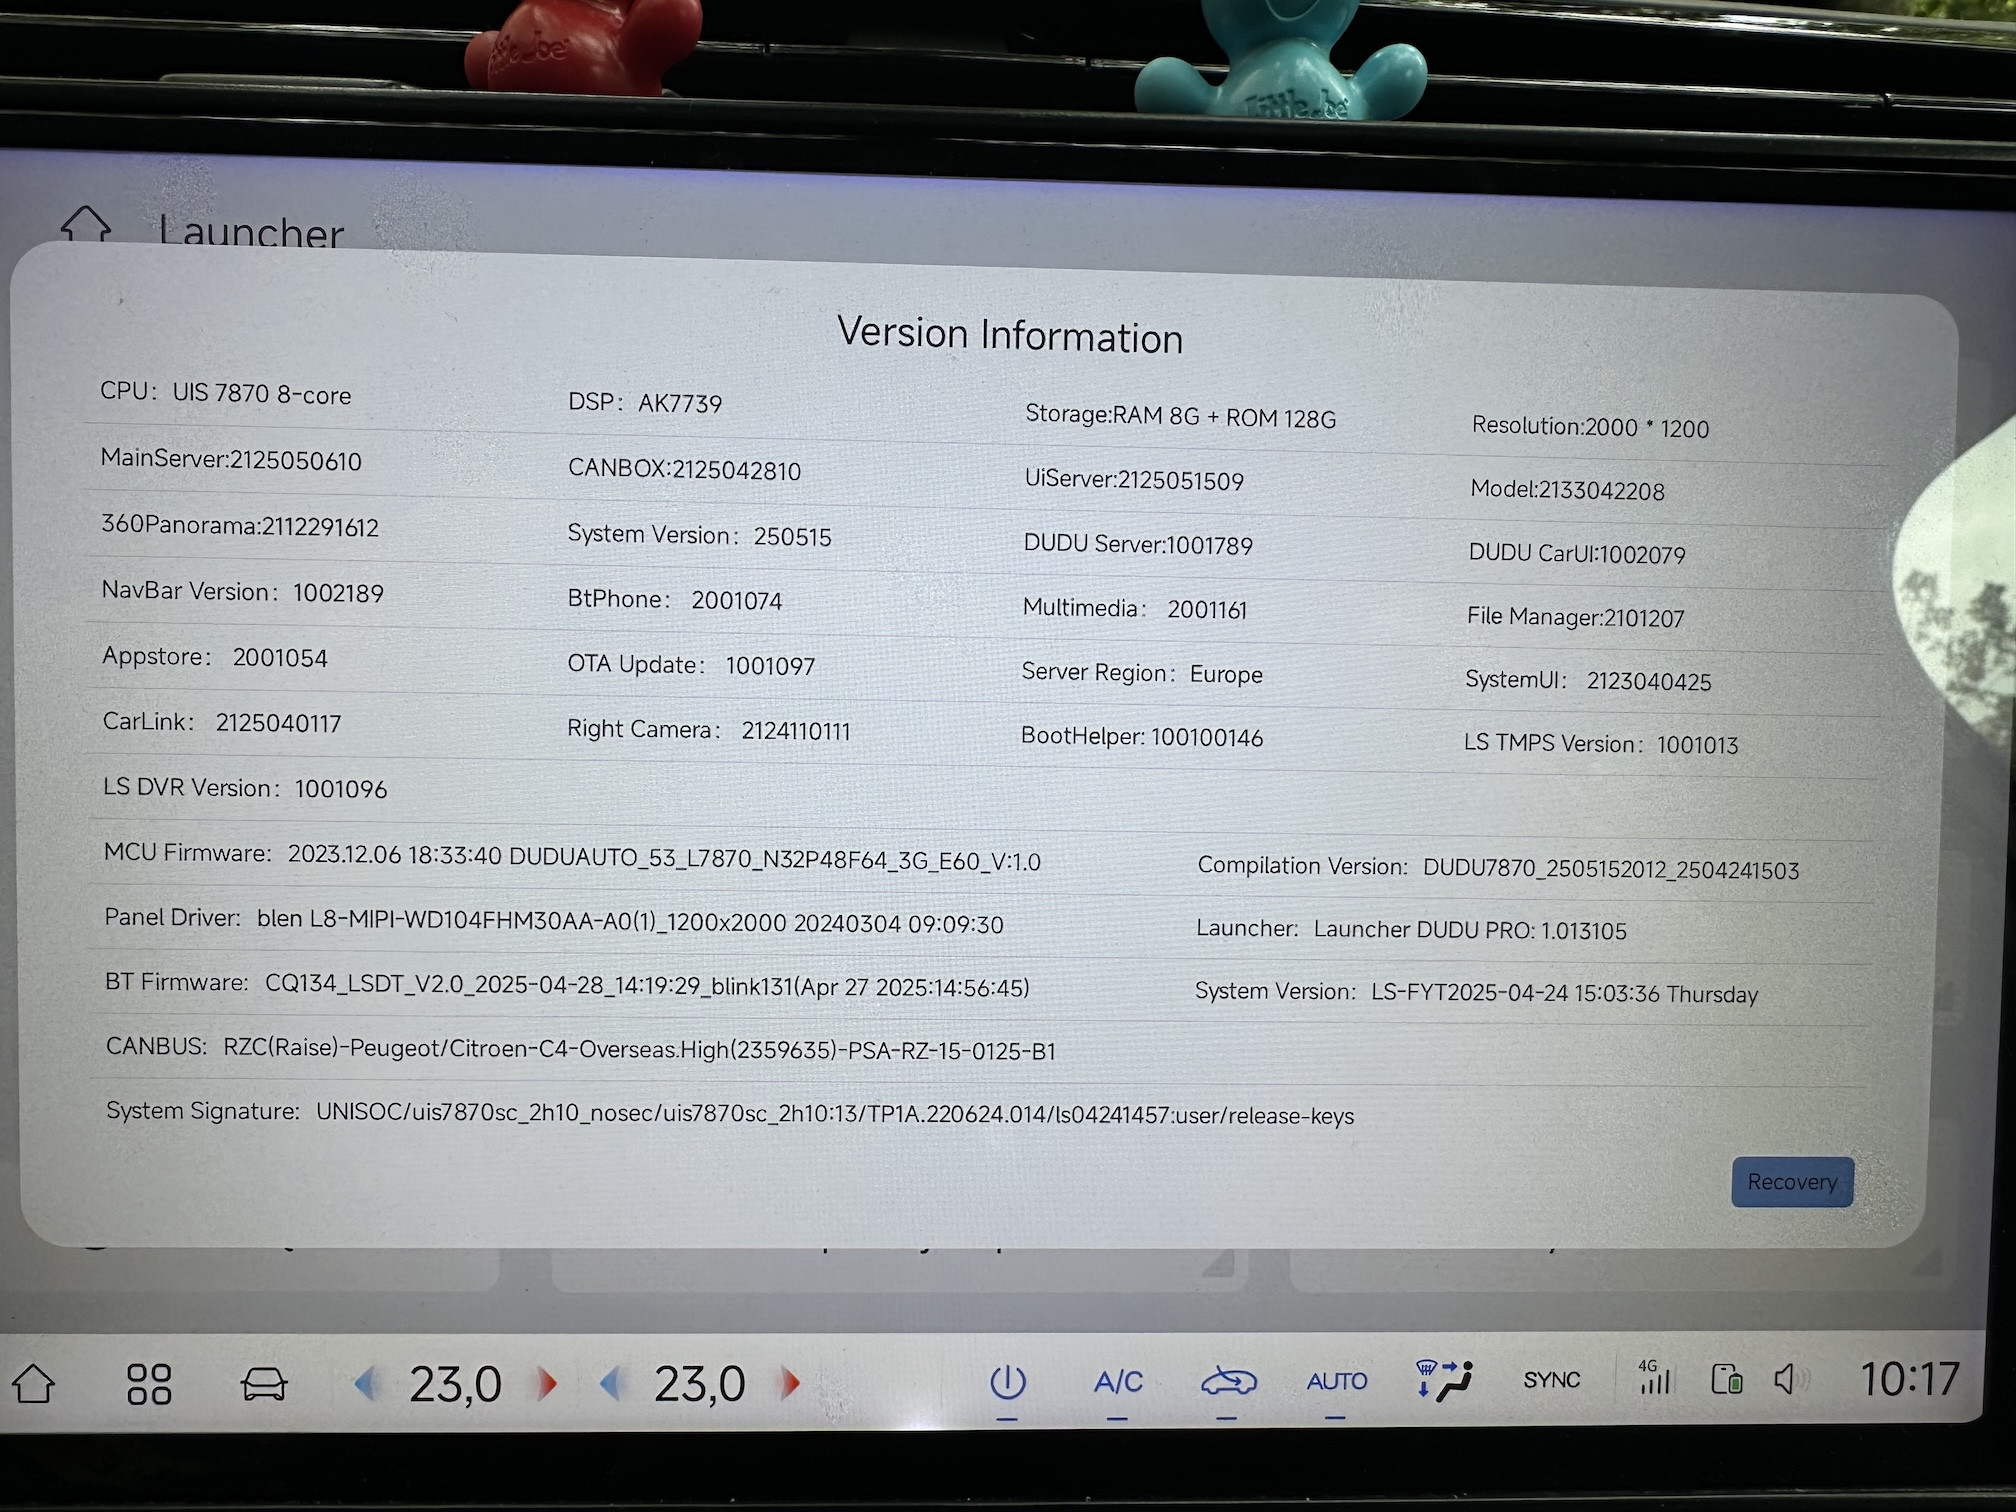Select the DSP: AK7739 entry

coord(645,402)
